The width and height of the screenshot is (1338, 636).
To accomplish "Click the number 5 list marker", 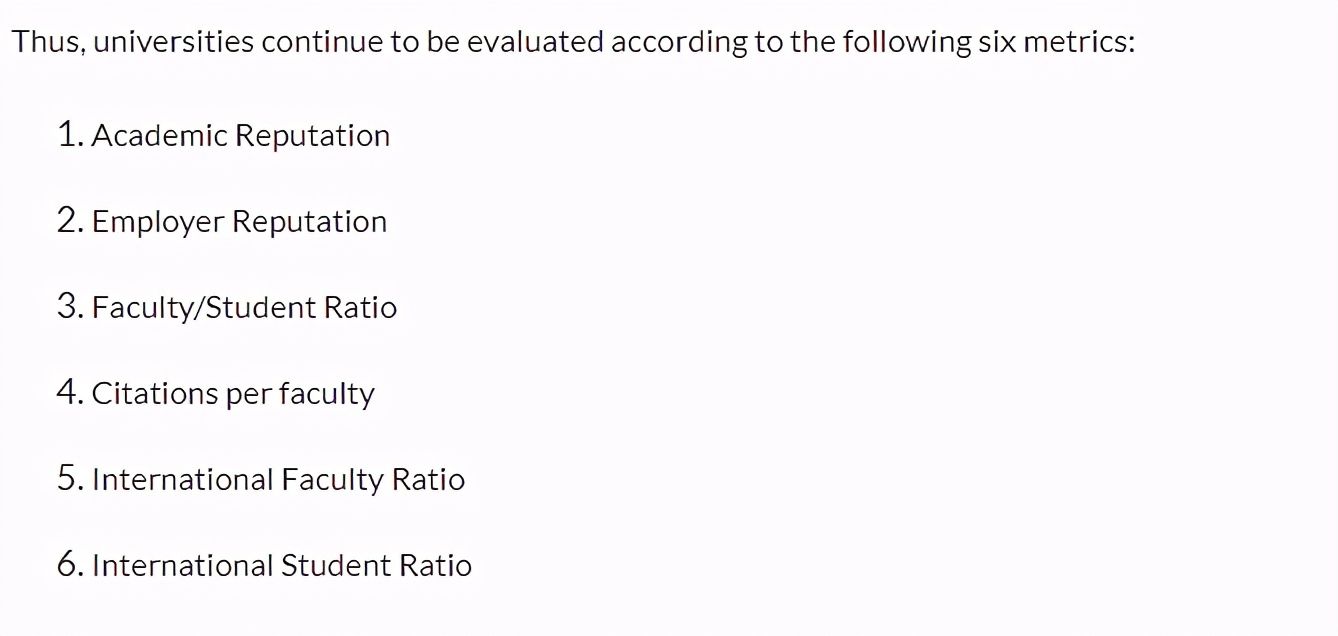I will (69, 479).
